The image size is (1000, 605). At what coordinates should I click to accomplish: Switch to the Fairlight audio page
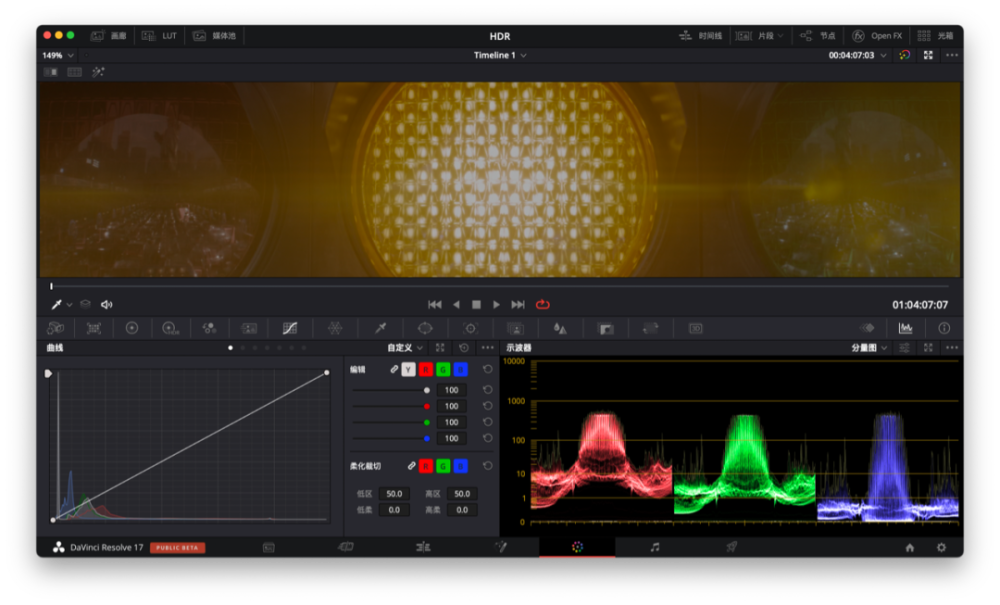[x=655, y=548]
